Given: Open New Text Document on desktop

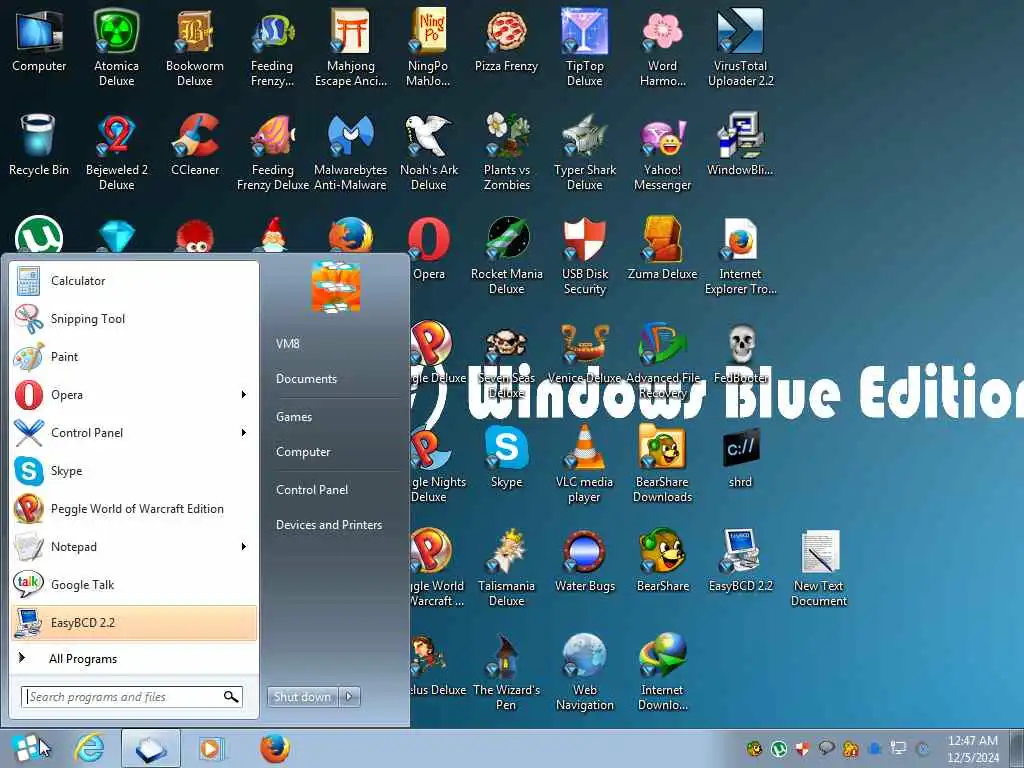Looking at the screenshot, I should (x=819, y=568).
